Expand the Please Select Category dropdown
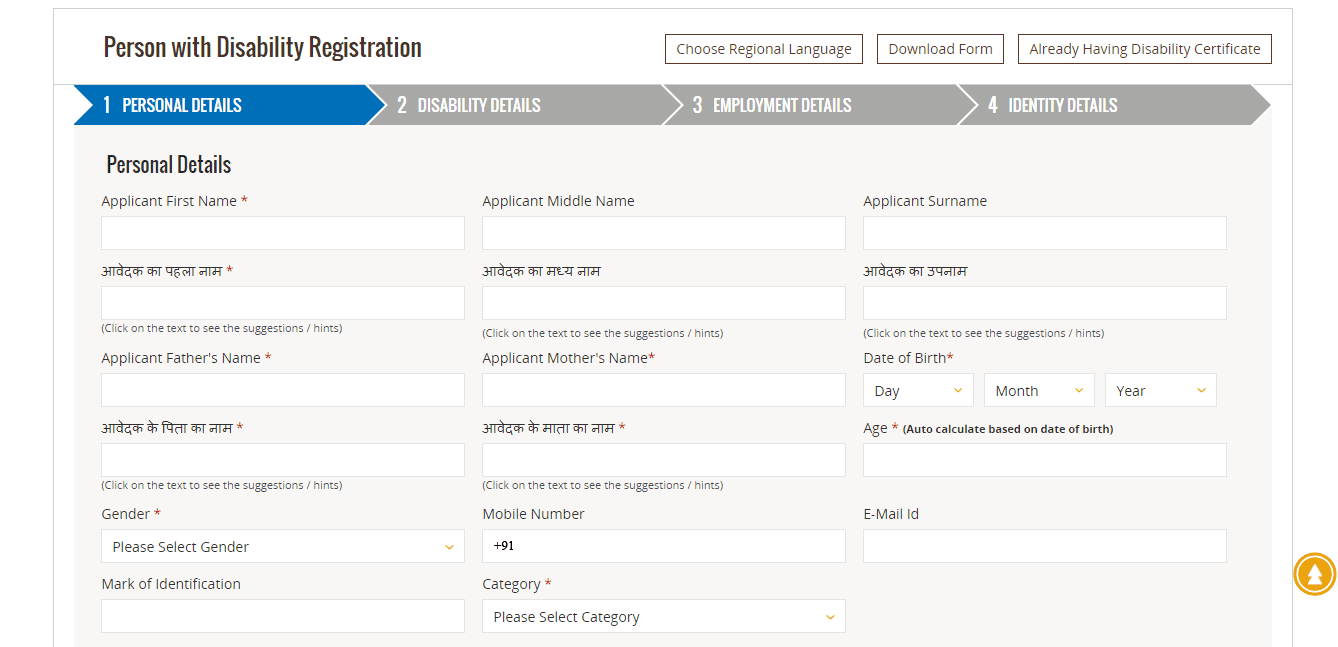This screenshot has width=1338, height=647. (663, 616)
